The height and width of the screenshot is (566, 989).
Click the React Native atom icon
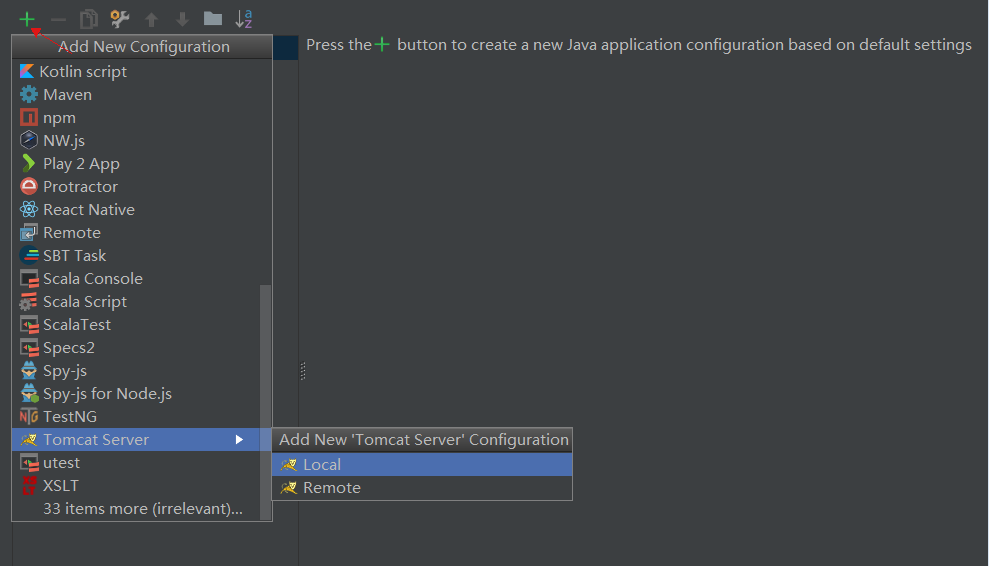[x=28, y=209]
